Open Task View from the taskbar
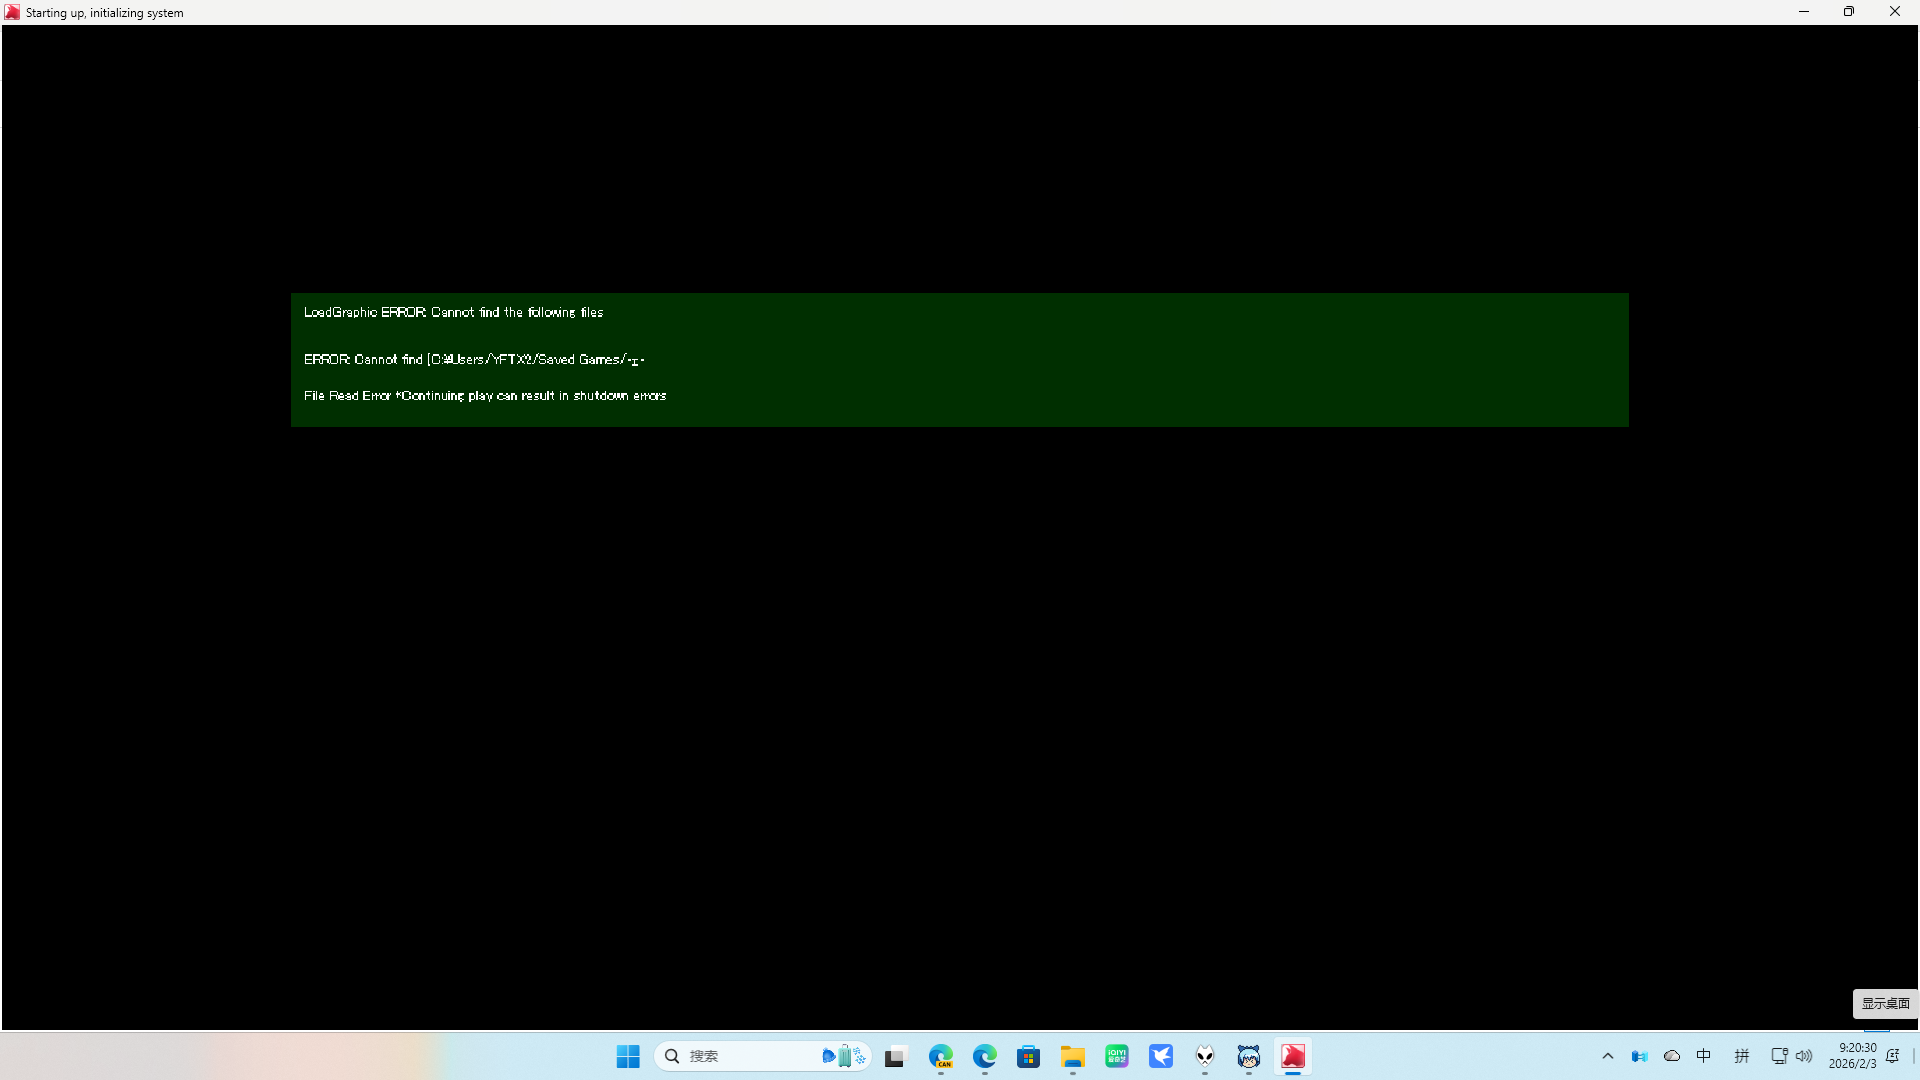The height and width of the screenshot is (1080, 1920). point(895,1056)
